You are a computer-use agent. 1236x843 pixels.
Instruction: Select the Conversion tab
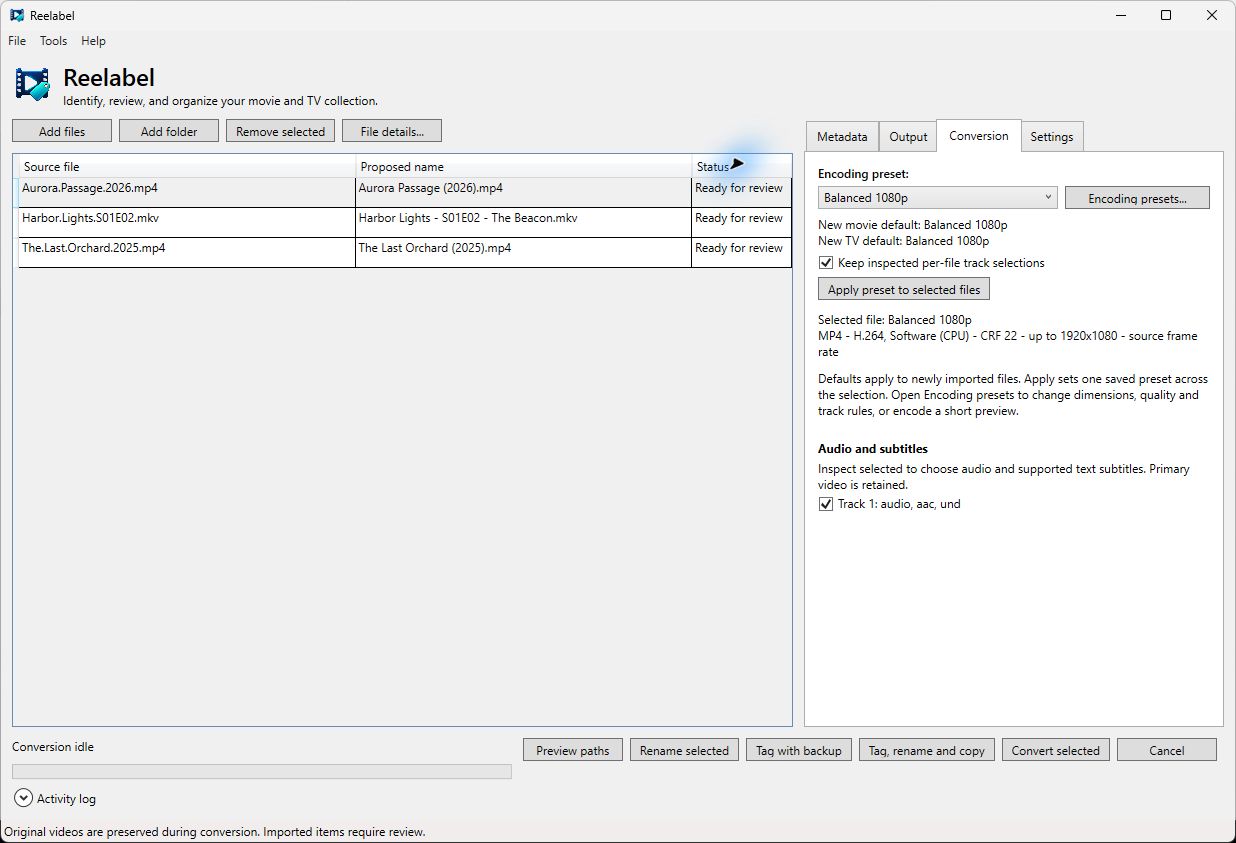pos(979,136)
